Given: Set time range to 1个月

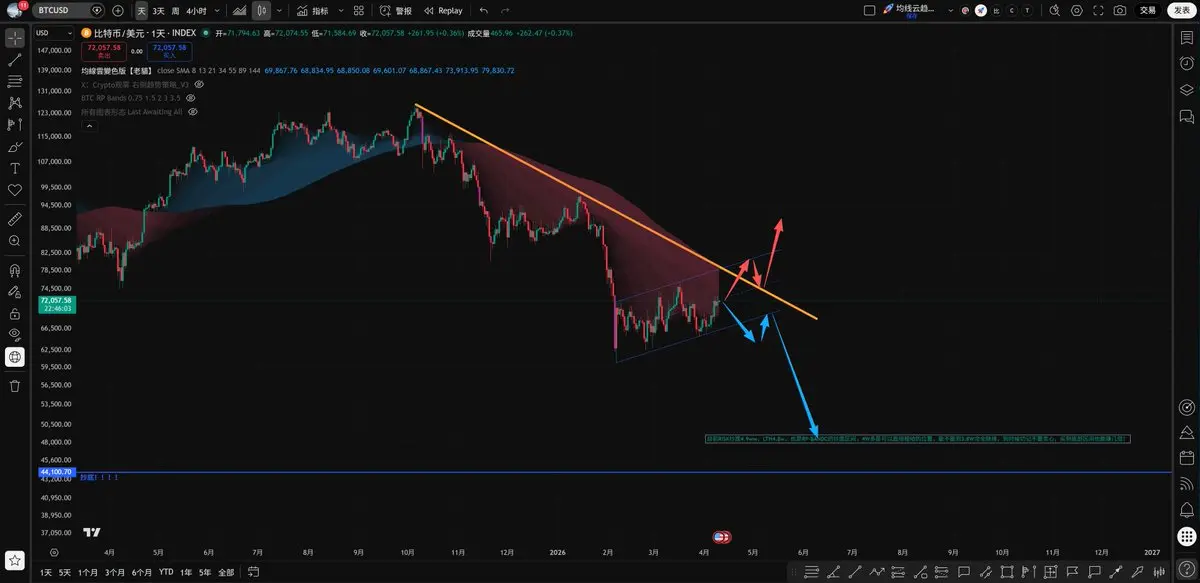Looking at the screenshot, I should (x=88, y=573).
